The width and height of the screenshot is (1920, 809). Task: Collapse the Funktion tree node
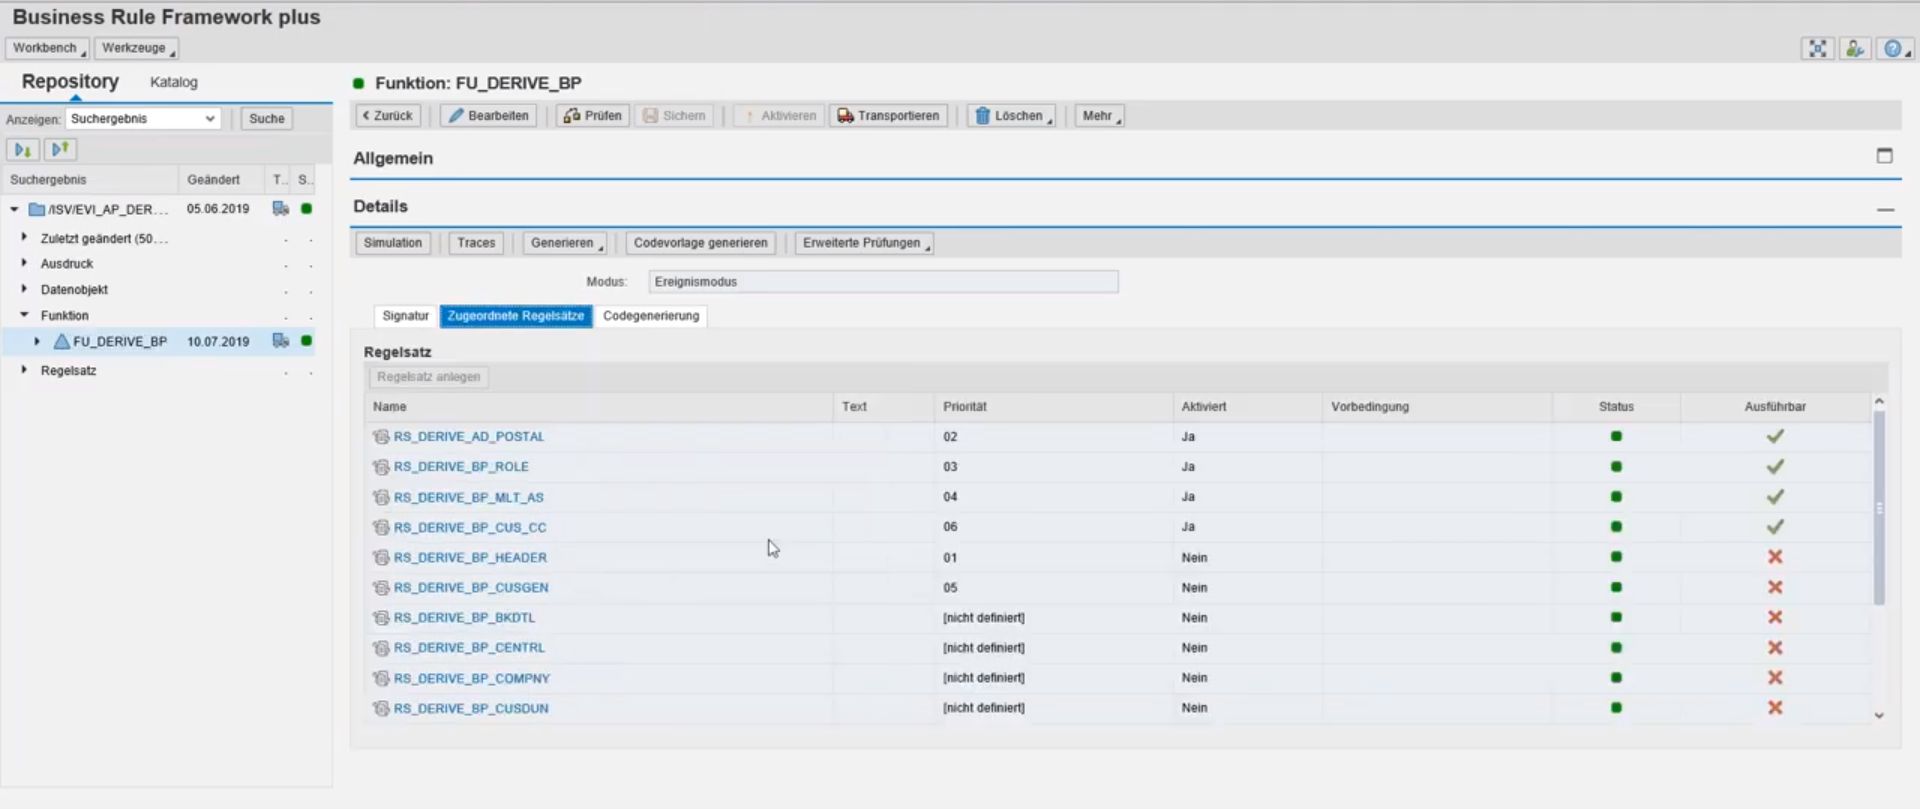point(24,315)
